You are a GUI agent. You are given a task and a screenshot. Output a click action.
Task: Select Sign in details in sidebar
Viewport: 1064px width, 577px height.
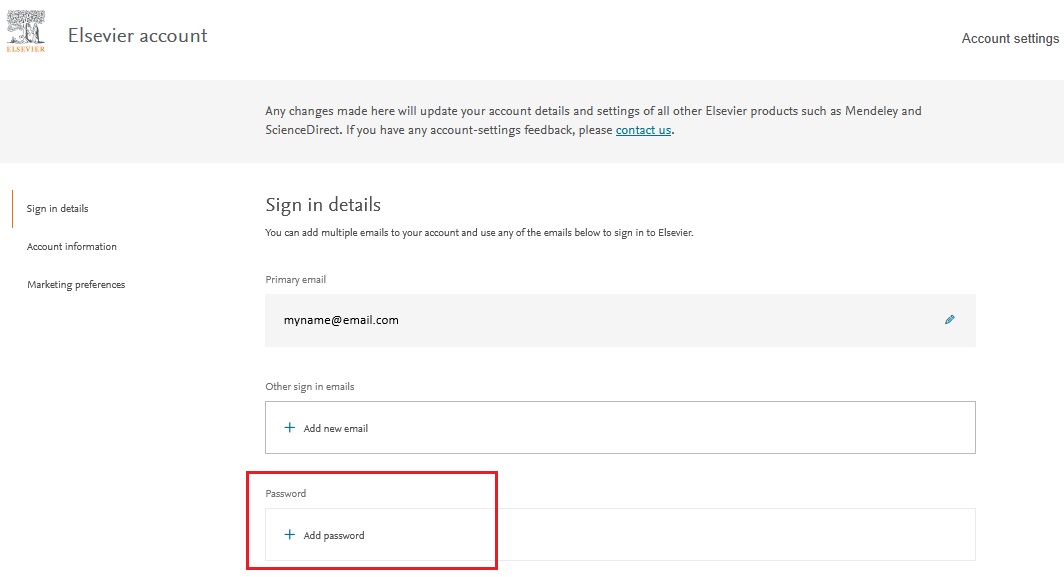pyautogui.click(x=58, y=208)
